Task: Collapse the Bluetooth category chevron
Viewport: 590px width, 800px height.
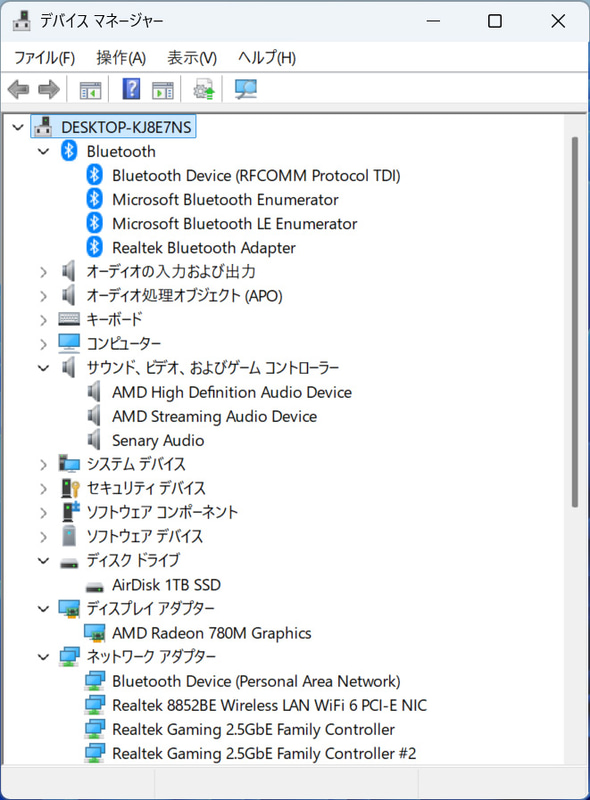Action: click(x=42, y=151)
